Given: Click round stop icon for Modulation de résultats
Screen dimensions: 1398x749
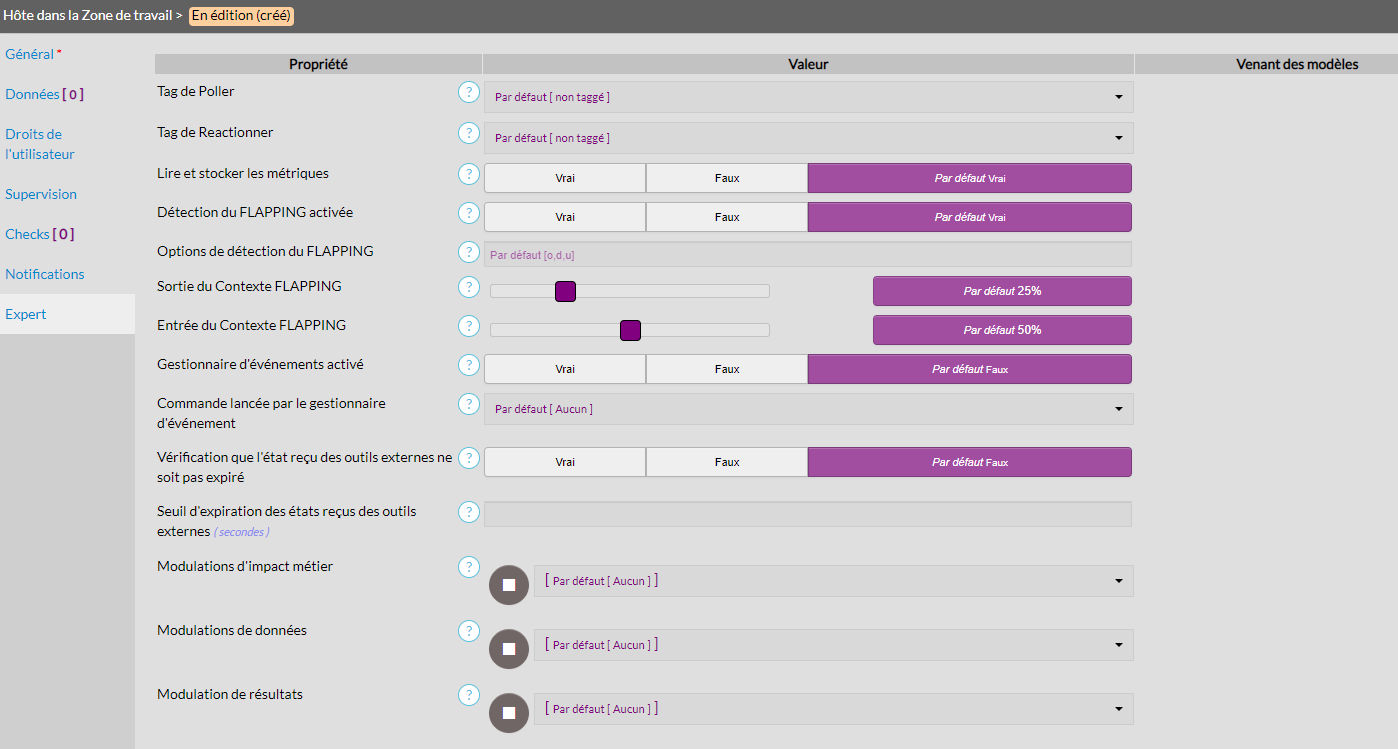Looking at the screenshot, I should coord(508,713).
